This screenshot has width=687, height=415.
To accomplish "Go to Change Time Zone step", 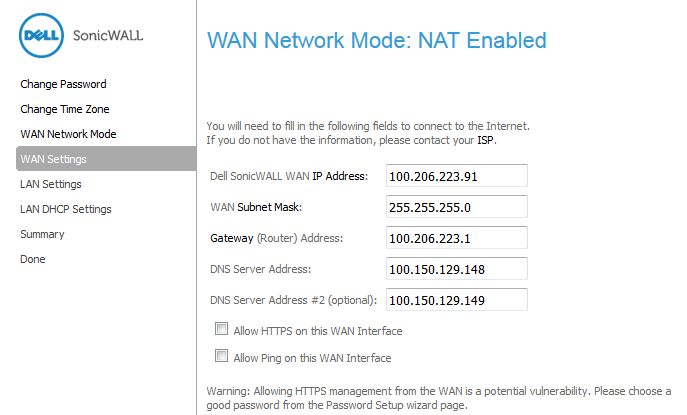I will point(65,109).
